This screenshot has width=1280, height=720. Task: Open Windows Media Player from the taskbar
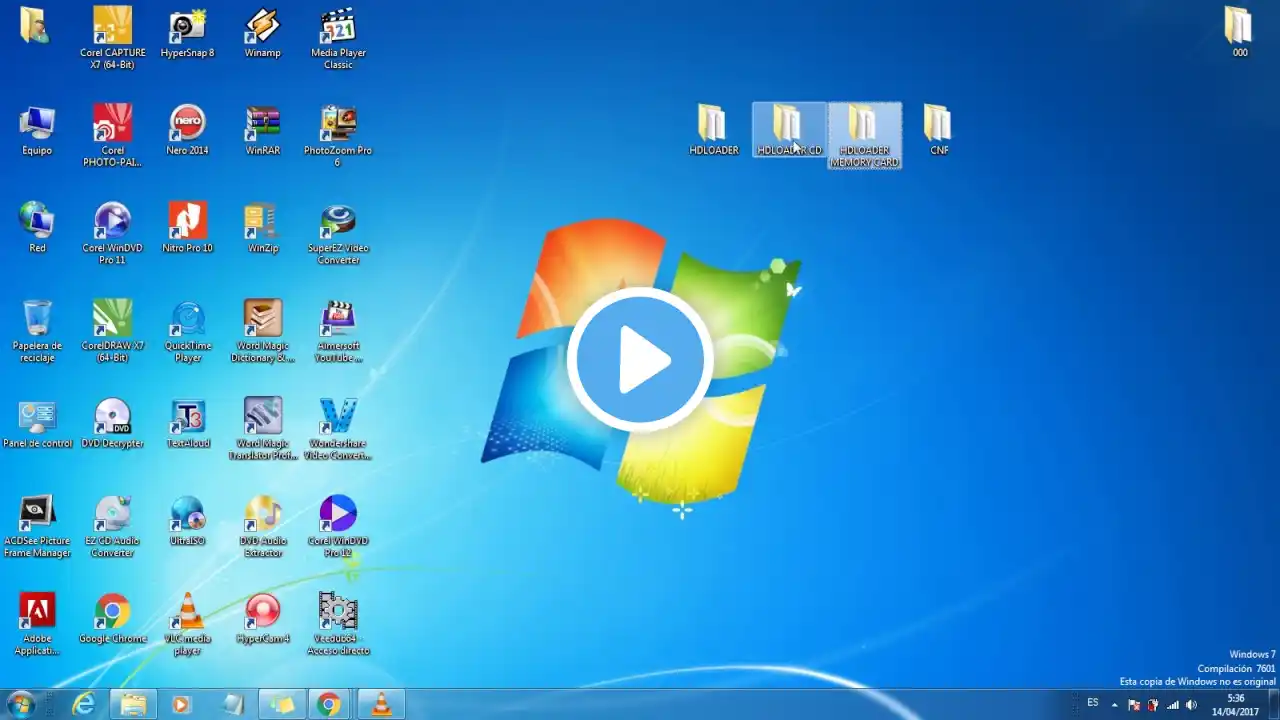[182, 704]
